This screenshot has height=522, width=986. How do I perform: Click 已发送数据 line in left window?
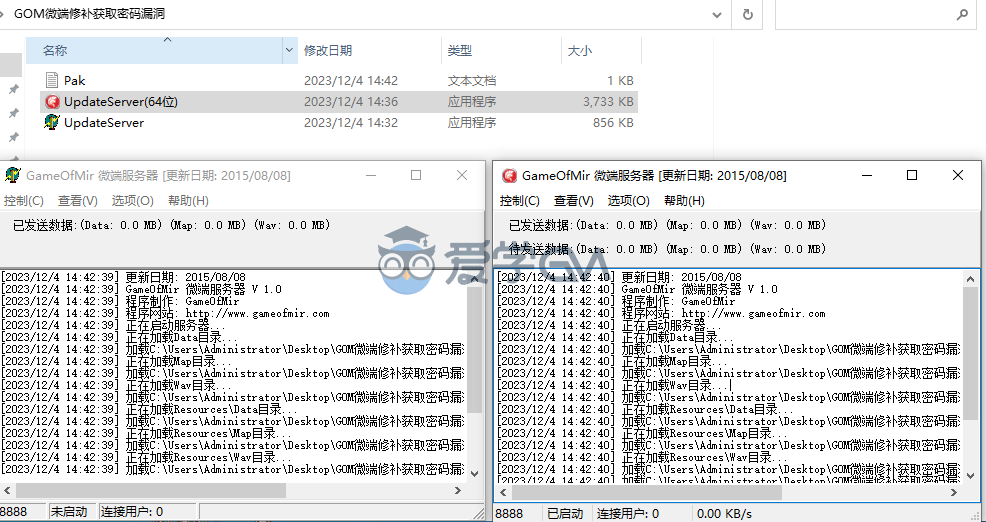click(172, 225)
